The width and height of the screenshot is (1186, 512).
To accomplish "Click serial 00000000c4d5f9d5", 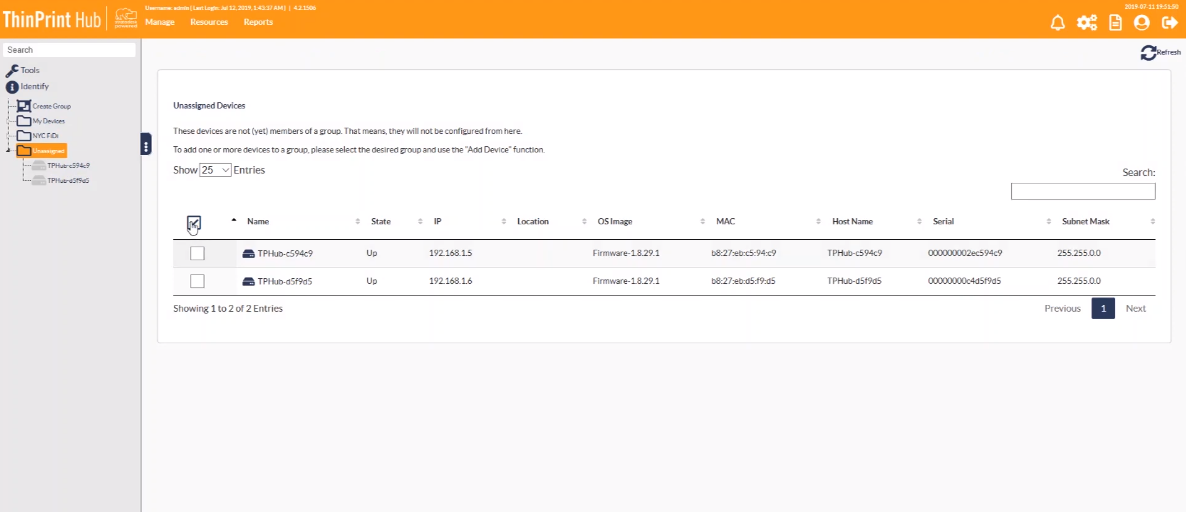I will tap(964, 281).
